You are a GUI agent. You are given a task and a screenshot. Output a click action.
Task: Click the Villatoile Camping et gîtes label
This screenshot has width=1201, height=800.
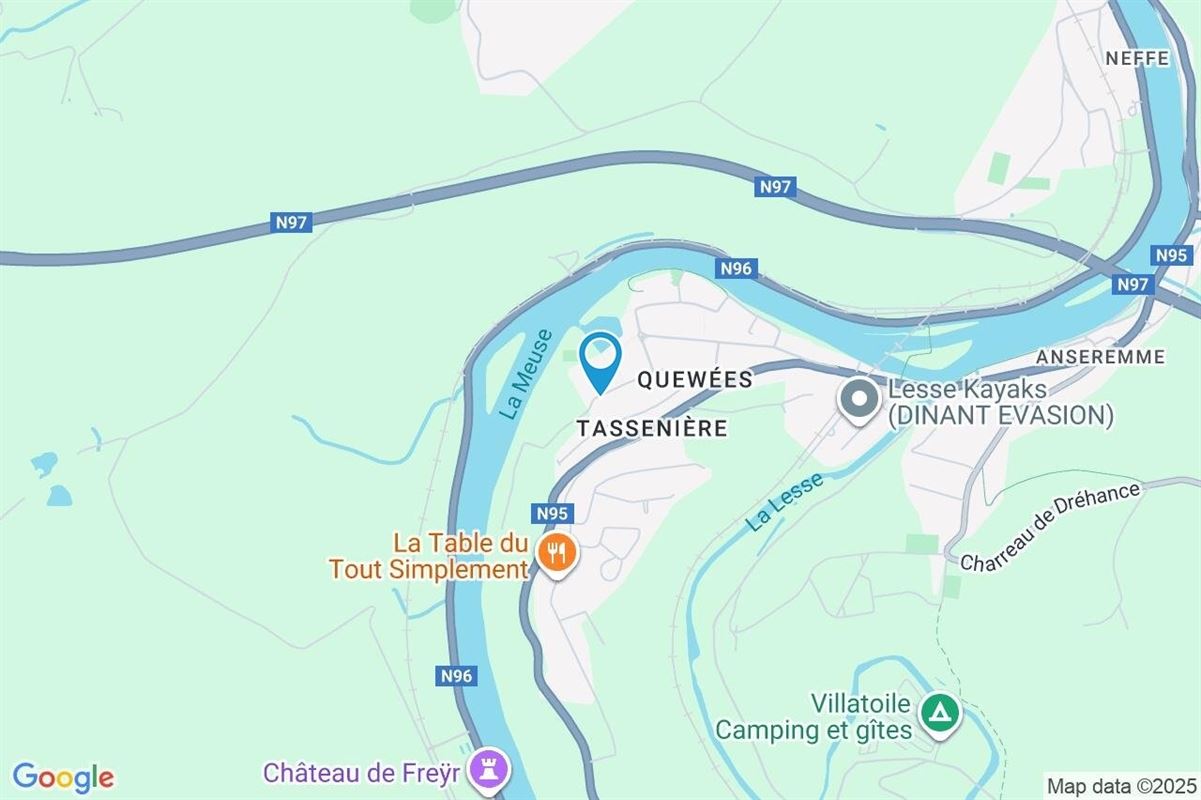click(814, 717)
